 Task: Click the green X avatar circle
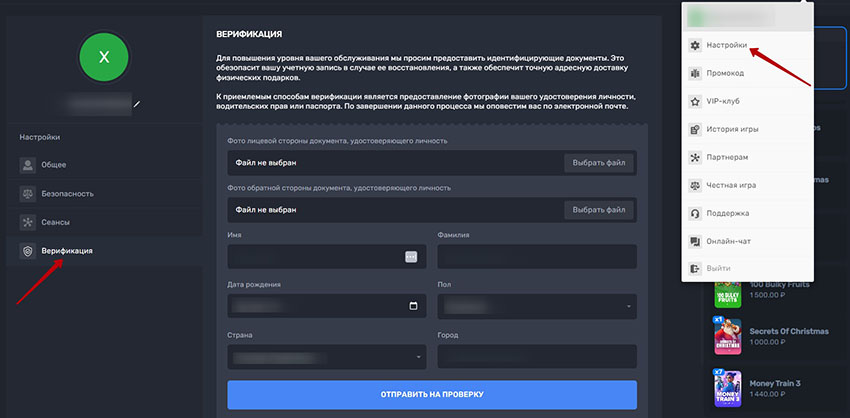(104, 57)
